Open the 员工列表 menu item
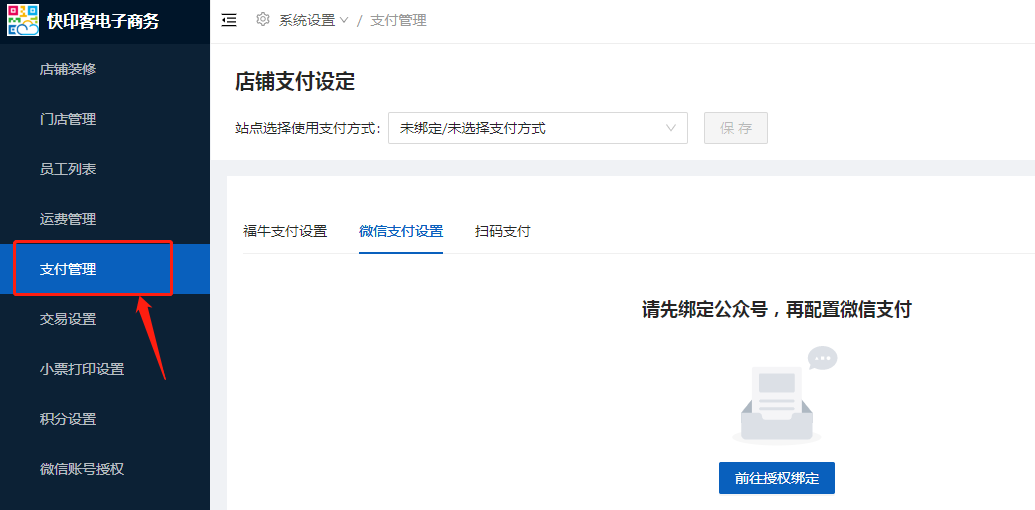This screenshot has height=510, width=1035. 68,169
